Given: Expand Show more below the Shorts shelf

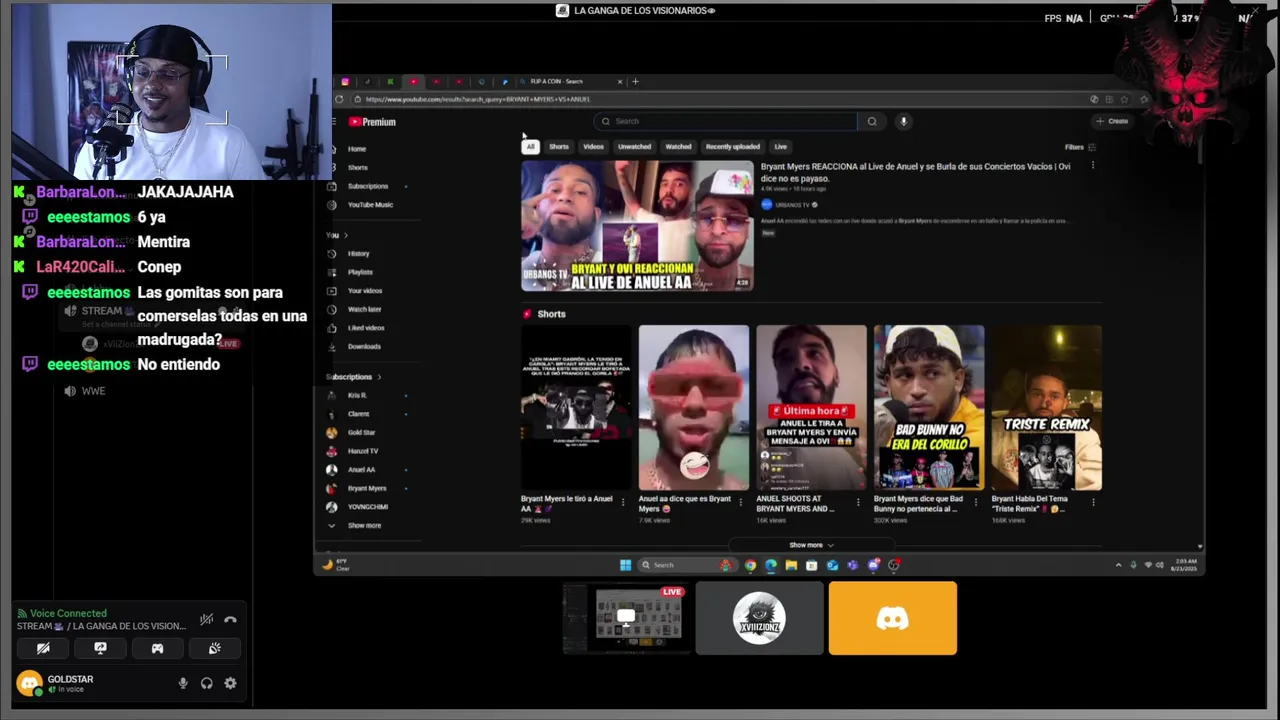Looking at the screenshot, I should [811, 545].
